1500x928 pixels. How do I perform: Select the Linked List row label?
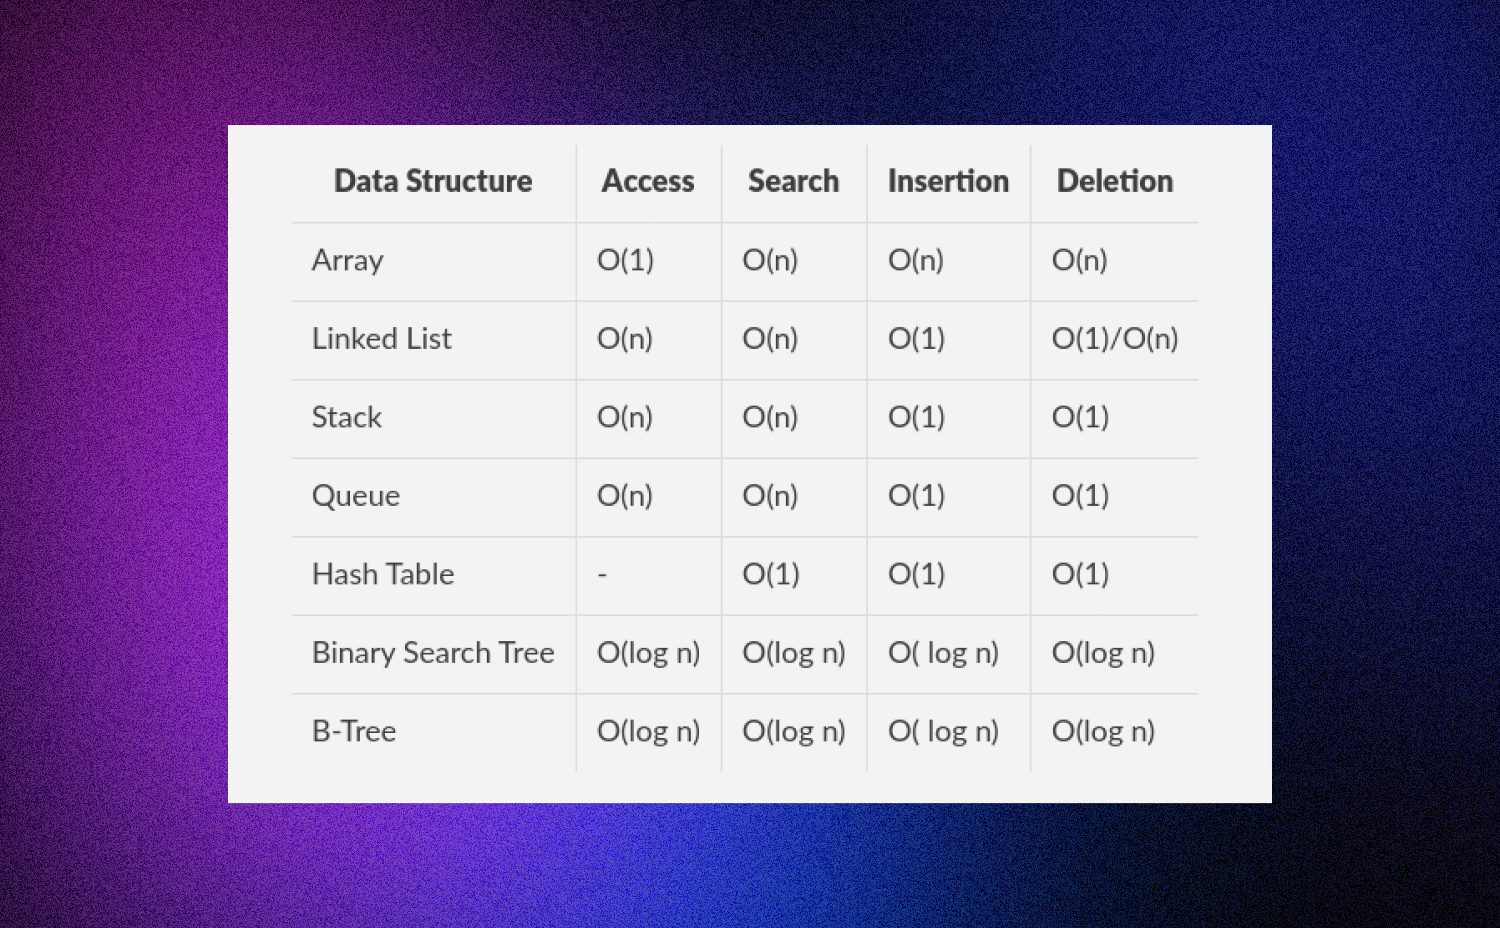(x=382, y=339)
